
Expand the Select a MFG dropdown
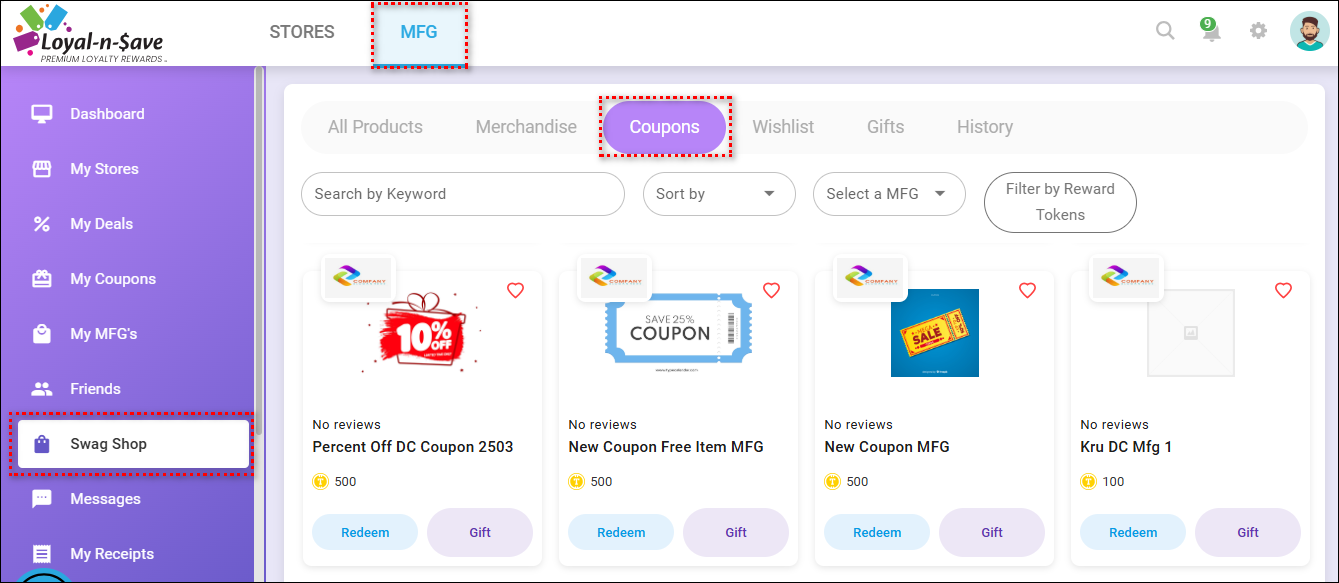[x=888, y=194]
